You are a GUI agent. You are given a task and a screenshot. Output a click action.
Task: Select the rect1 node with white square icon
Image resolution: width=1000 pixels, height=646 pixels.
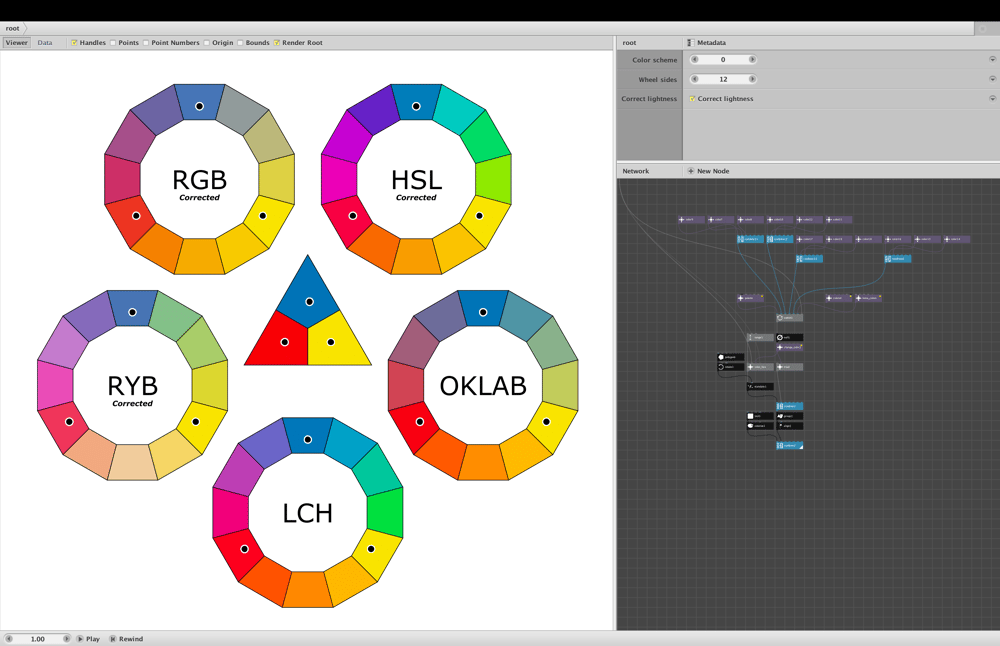[760, 416]
